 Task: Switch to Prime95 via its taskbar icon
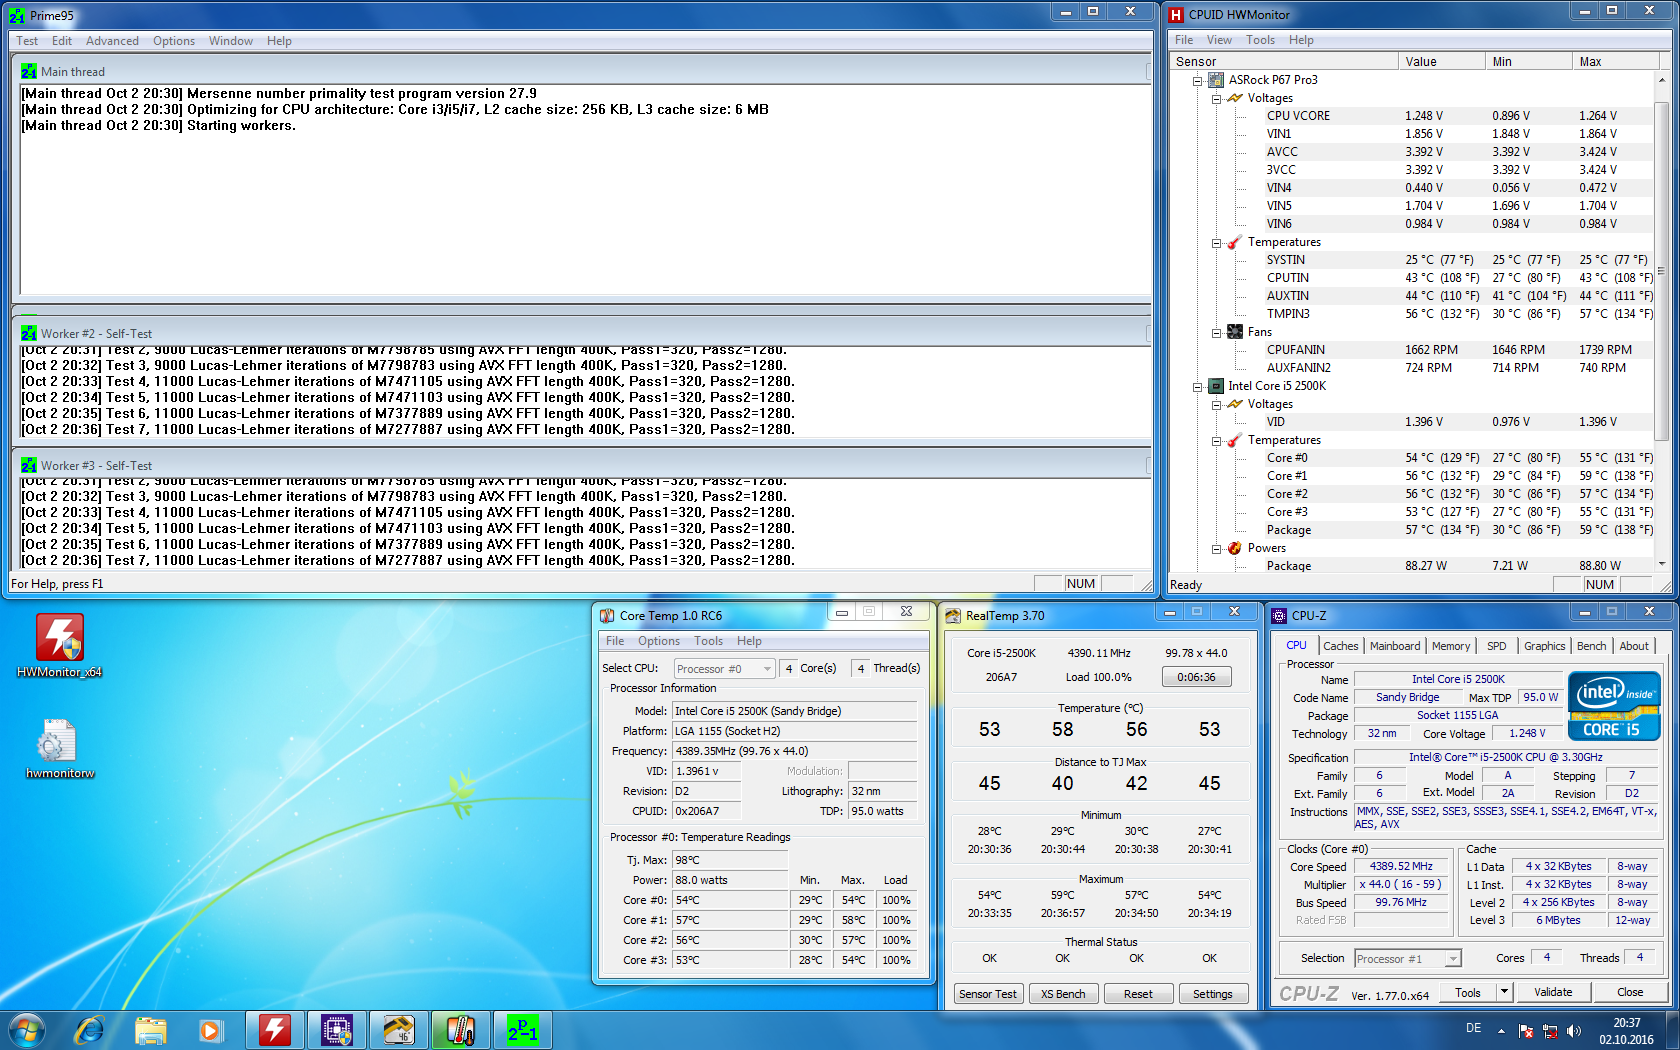click(522, 1030)
